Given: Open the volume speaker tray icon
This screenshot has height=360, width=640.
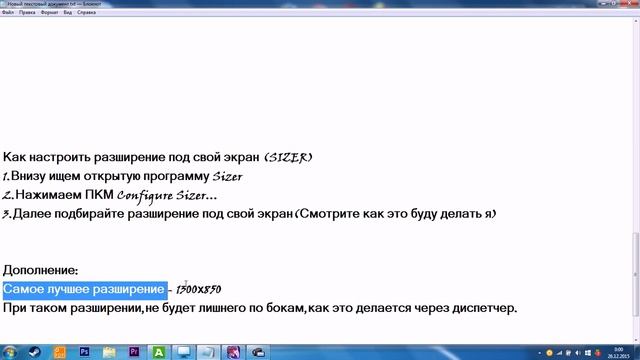Looking at the screenshot, I should [x=578, y=353].
